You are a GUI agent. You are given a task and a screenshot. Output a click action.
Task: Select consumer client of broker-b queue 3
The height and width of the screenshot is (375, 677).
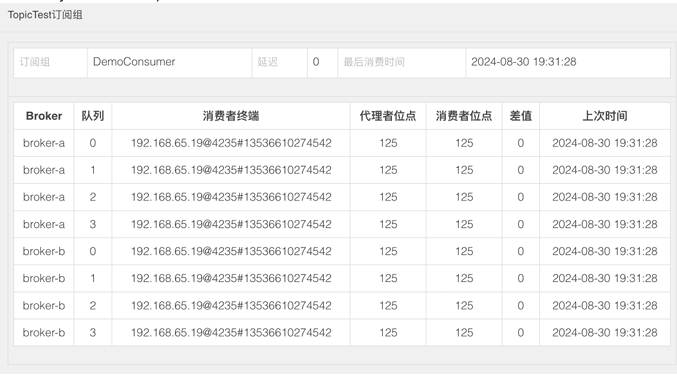pyautogui.click(x=231, y=333)
